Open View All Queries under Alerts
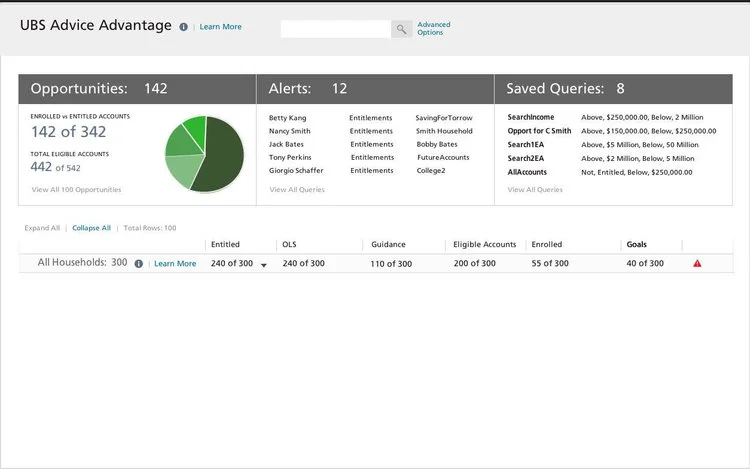Screen dimensions: 750x469 pyautogui.click(x=297, y=190)
